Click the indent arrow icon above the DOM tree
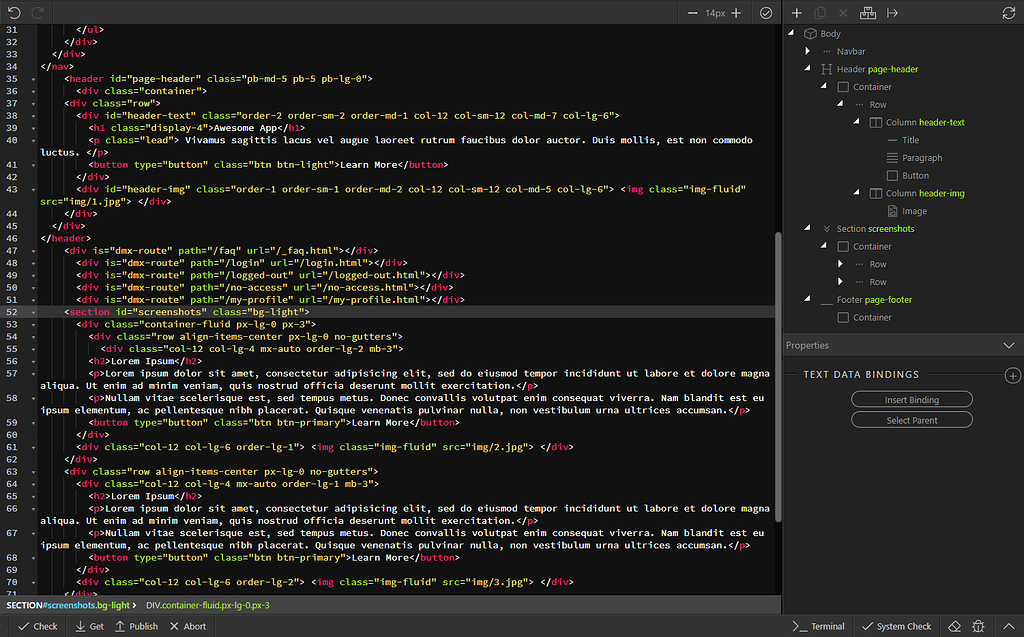The width and height of the screenshot is (1024, 637). (x=892, y=13)
